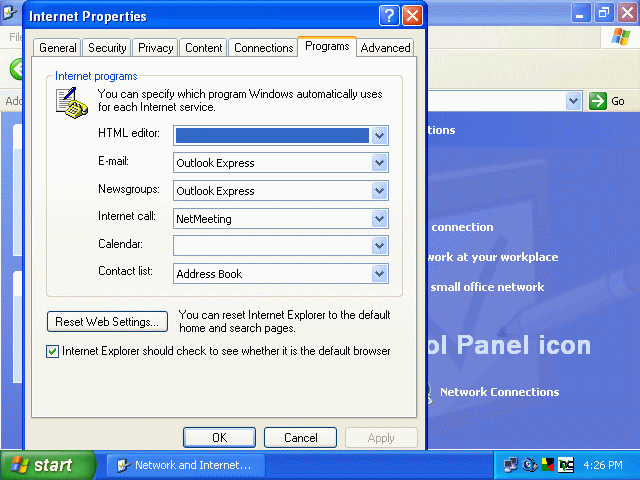Expand the HTML editor dropdown arrow
The width and height of the screenshot is (640, 480).
point(380,136)
